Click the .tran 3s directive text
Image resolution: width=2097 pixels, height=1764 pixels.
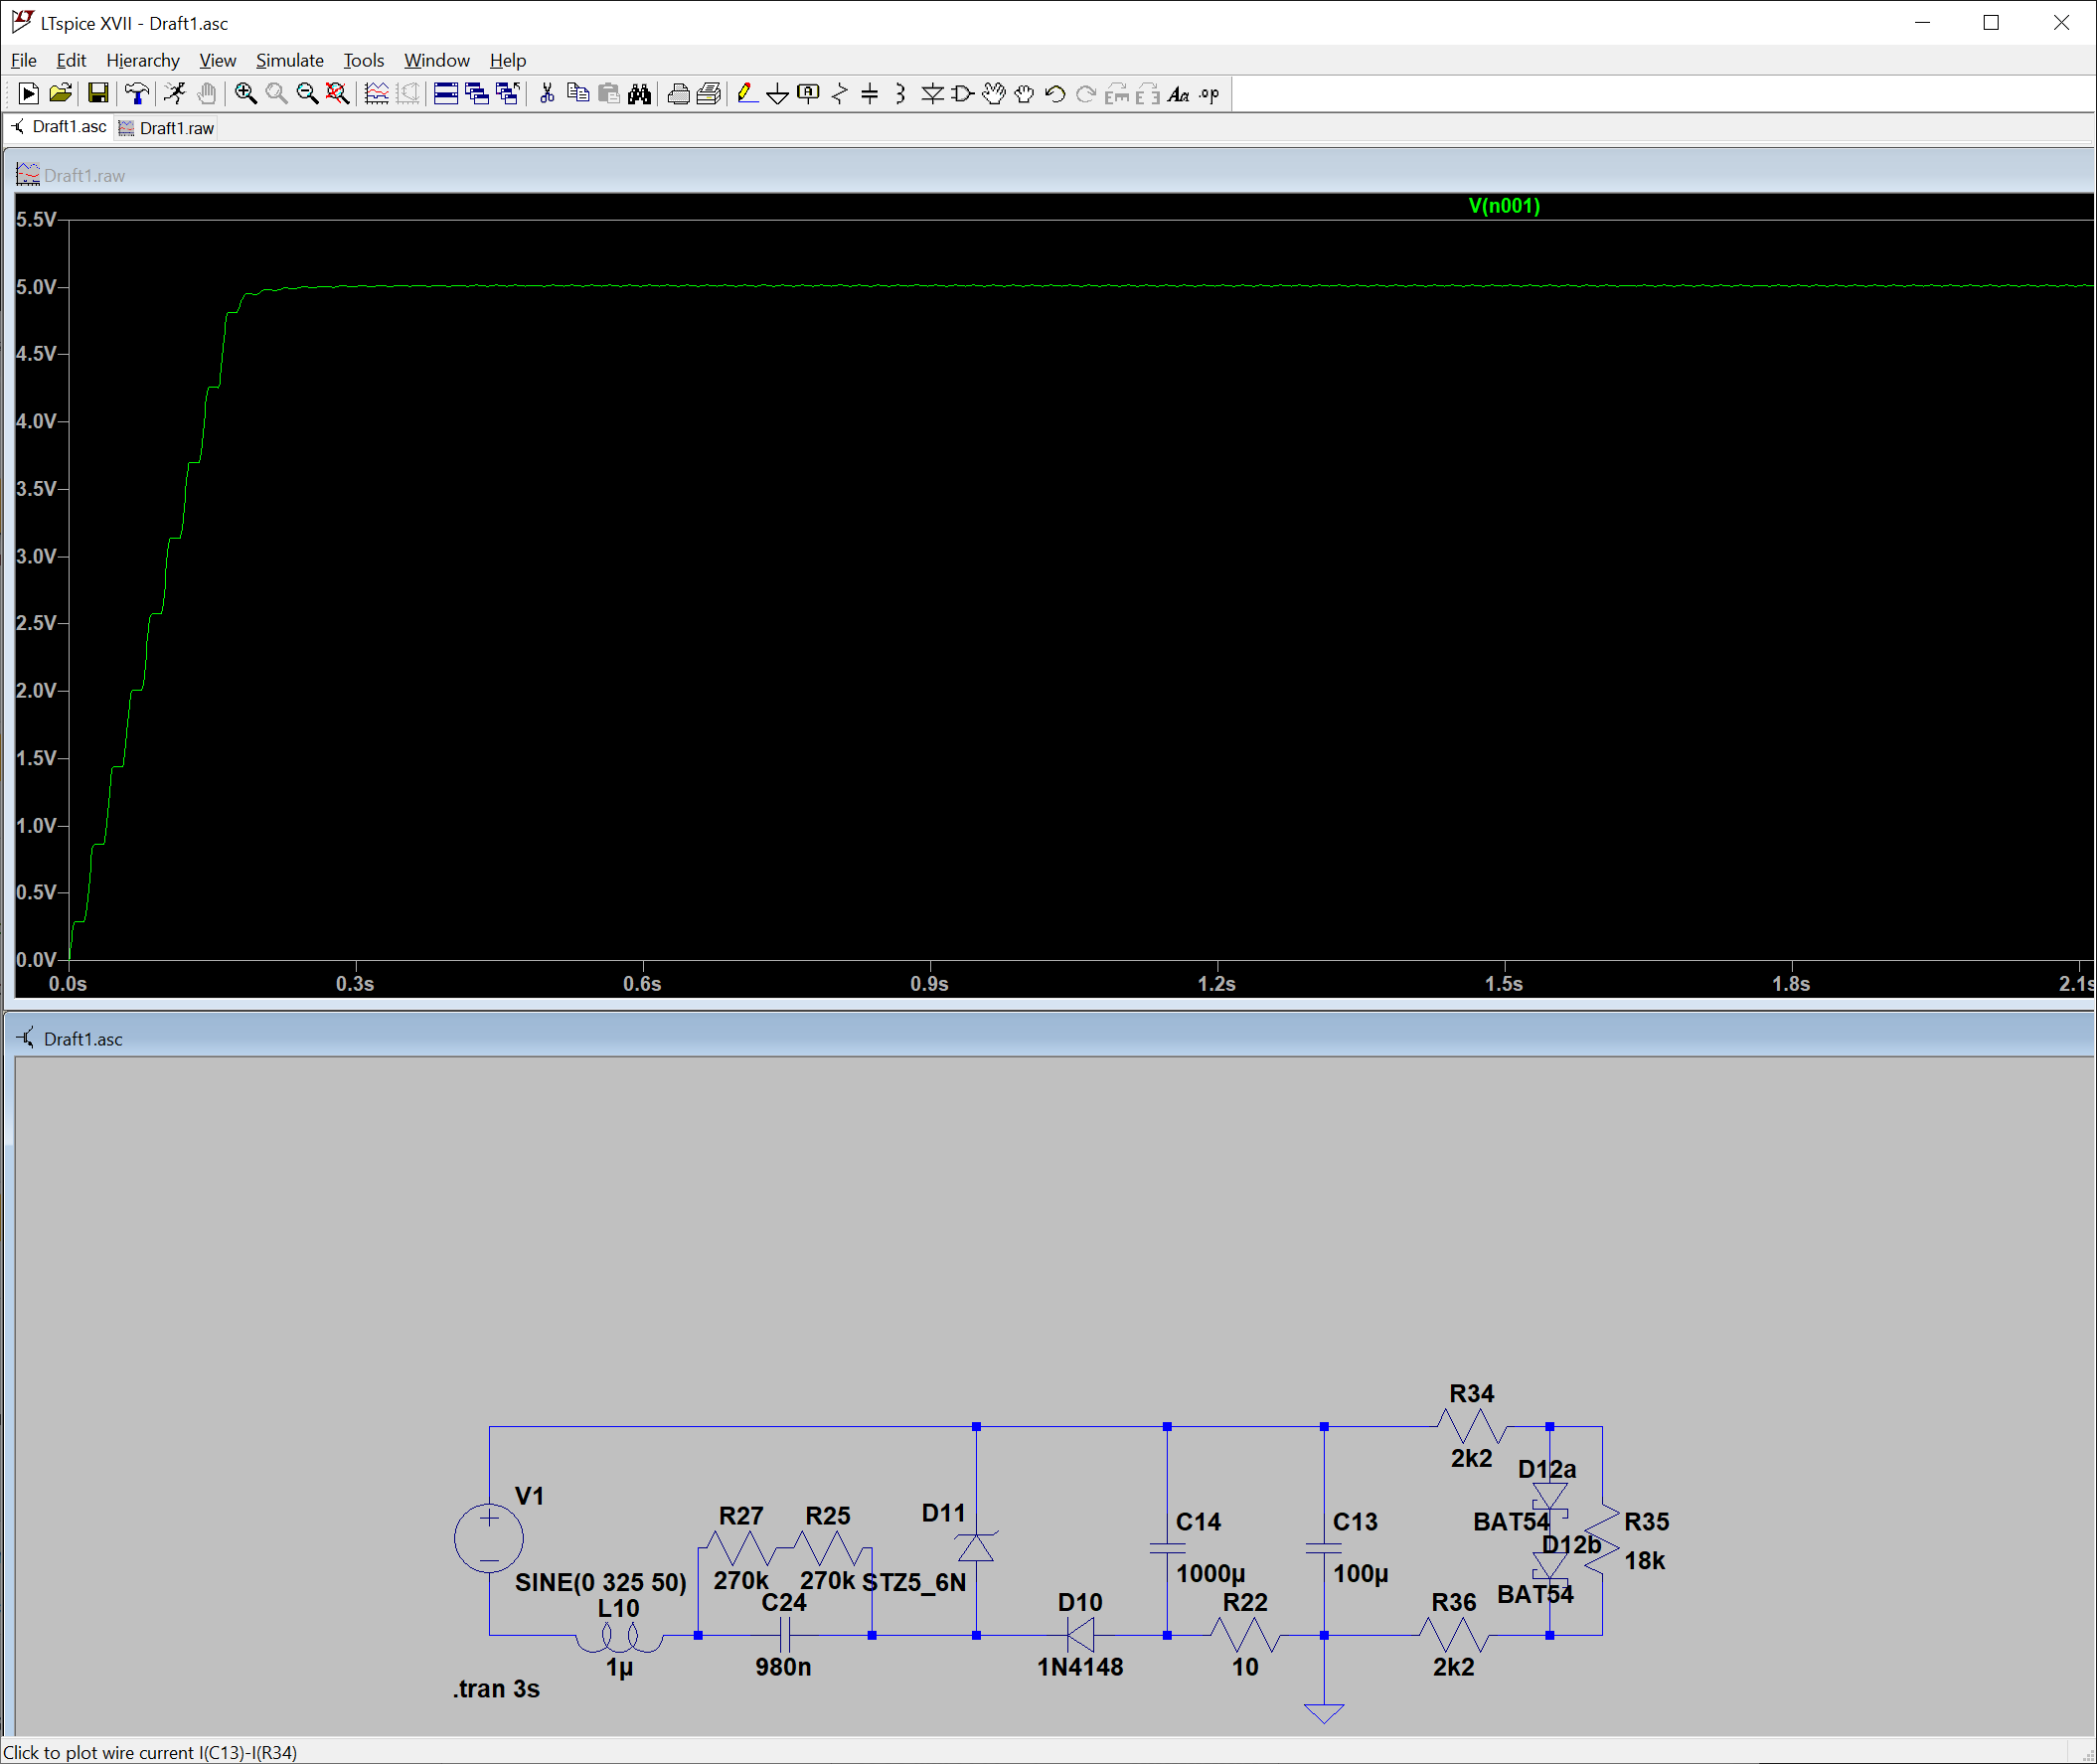tap(496, 1689)
